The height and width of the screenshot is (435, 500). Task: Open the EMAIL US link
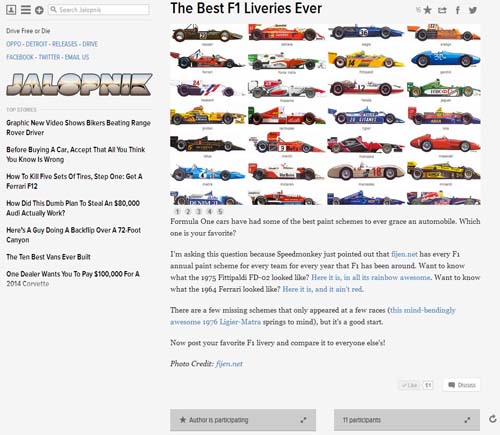click(x=77, y=57)
